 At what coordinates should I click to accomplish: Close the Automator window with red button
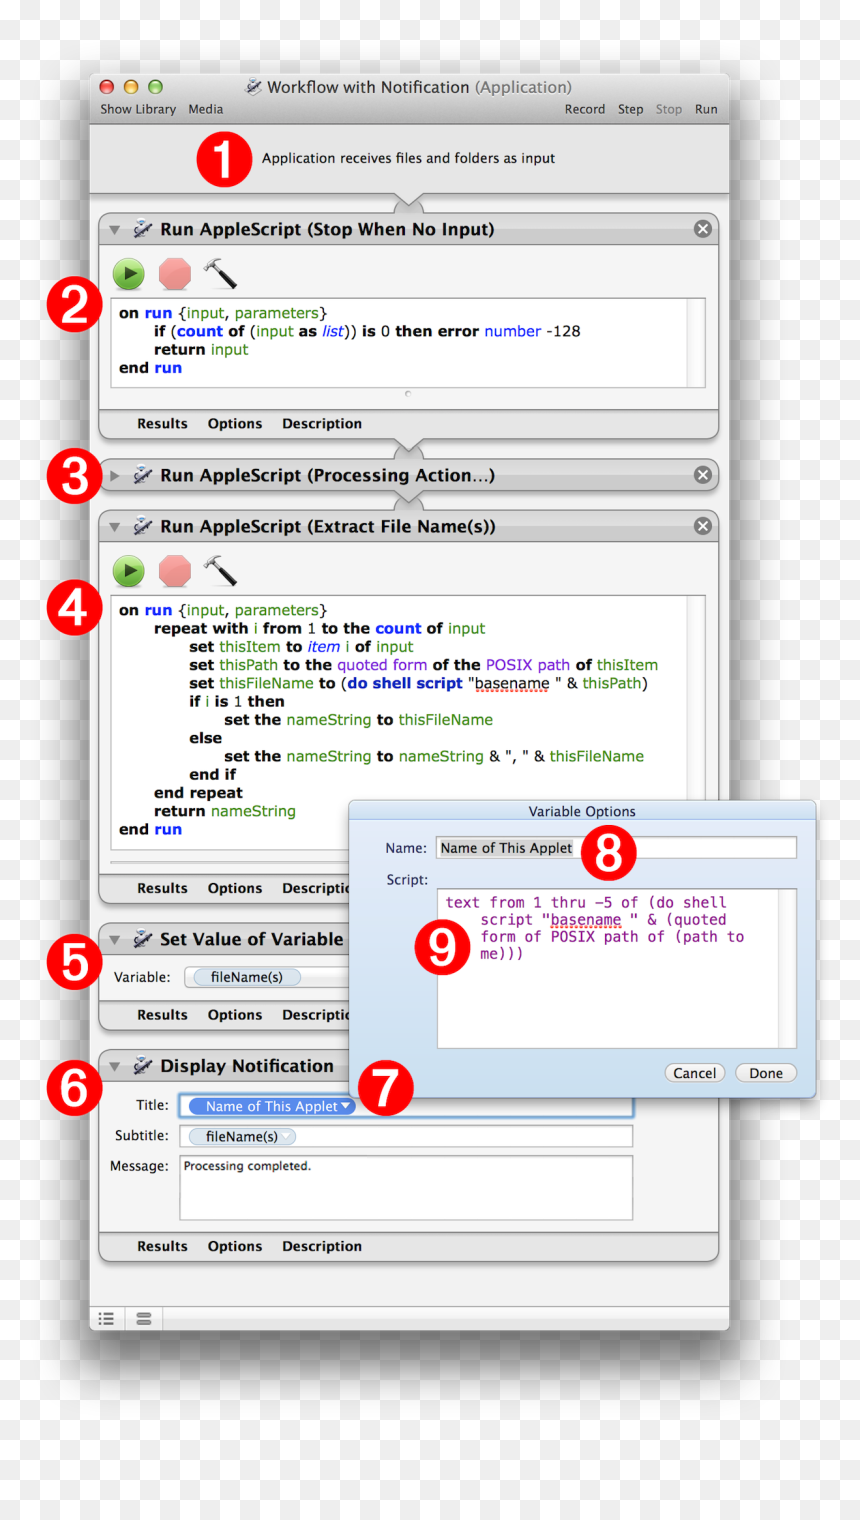106,87
